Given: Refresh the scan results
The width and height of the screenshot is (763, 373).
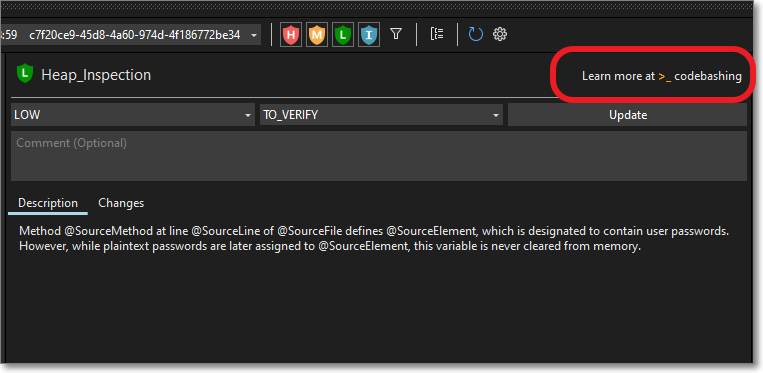Looking at the screenshot, I should (x=475, y=34).
